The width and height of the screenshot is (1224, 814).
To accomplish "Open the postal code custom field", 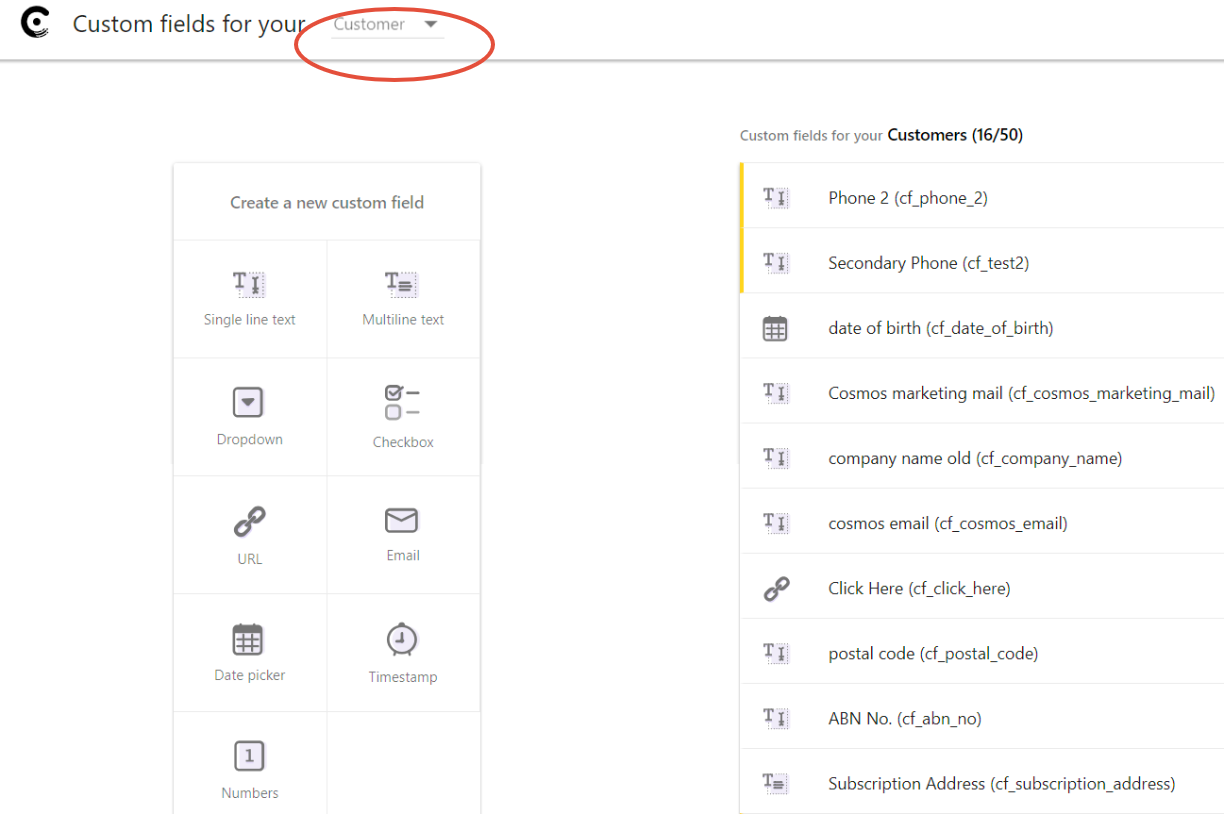I will [x=932, y=653].
